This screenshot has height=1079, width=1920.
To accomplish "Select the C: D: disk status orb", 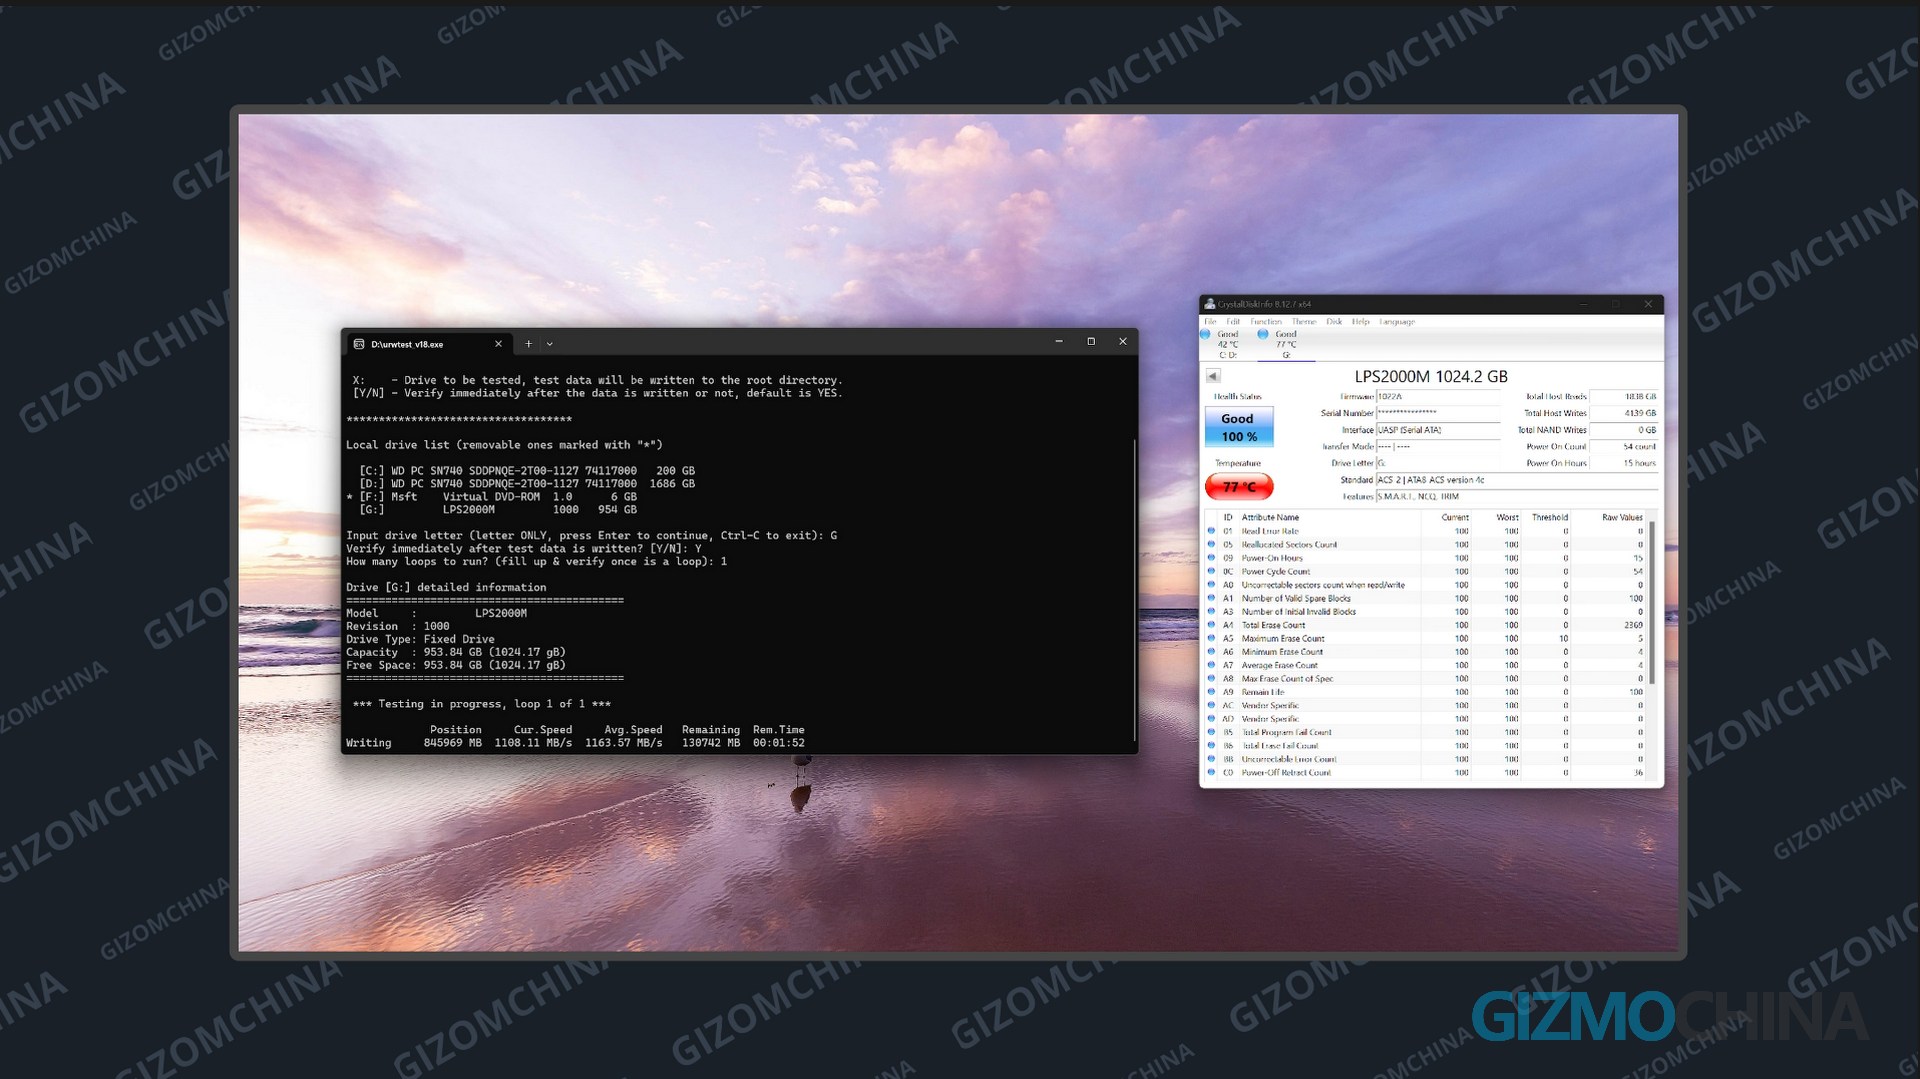I will (1206, 334).
